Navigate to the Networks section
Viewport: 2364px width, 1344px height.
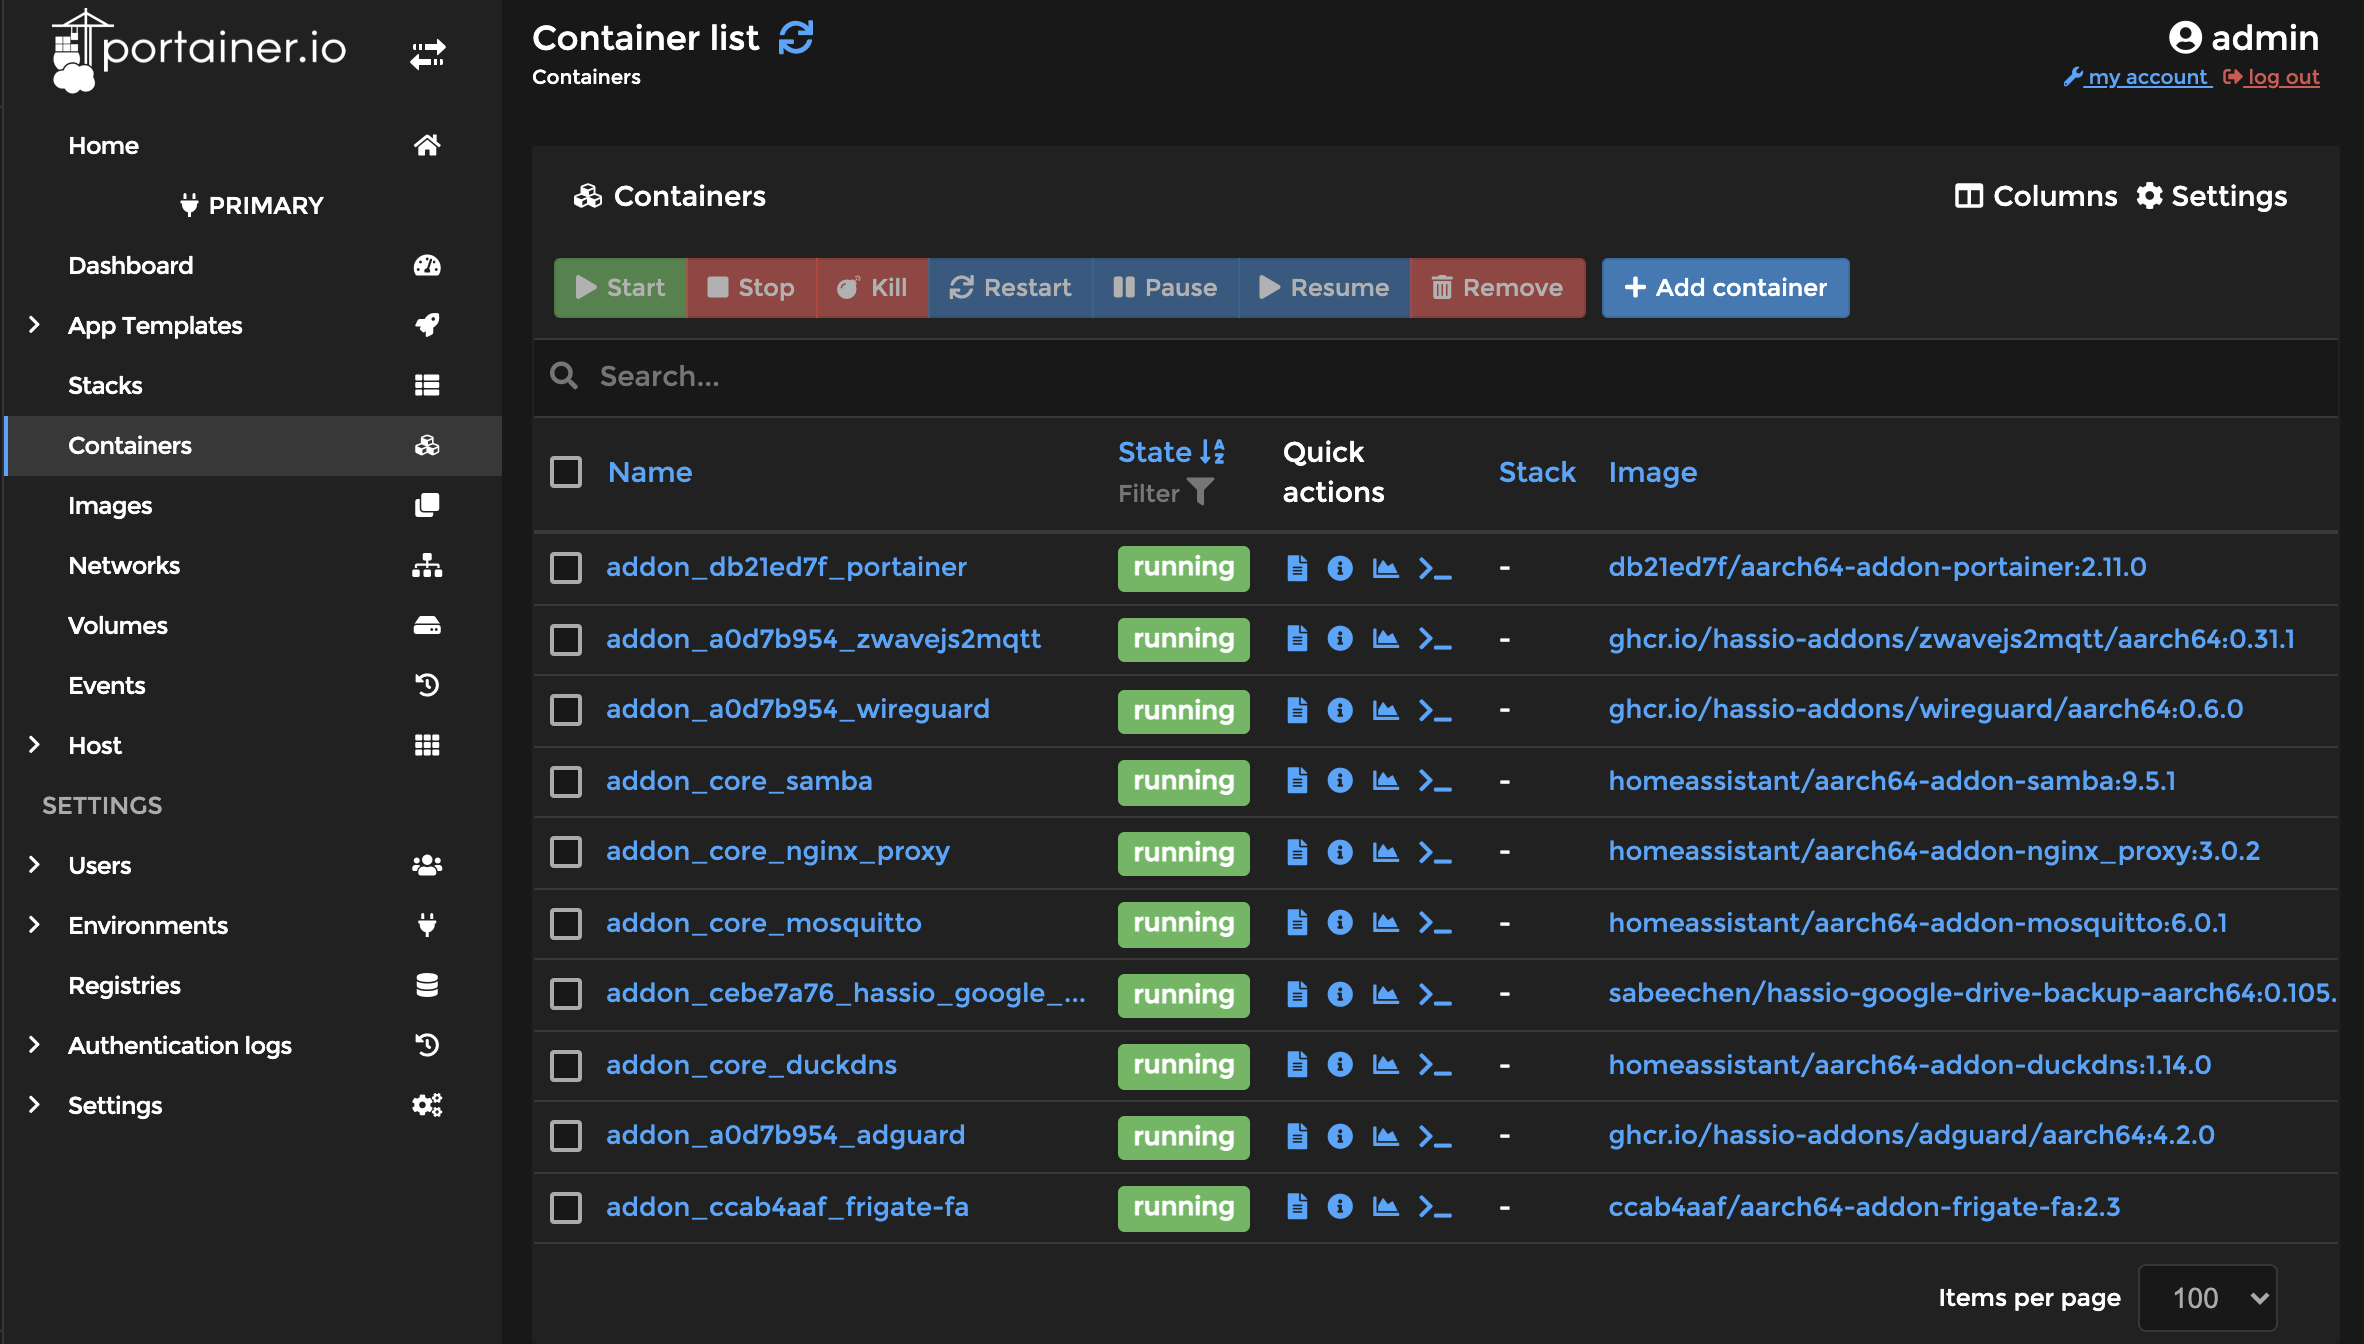click(x=124, y=565)
